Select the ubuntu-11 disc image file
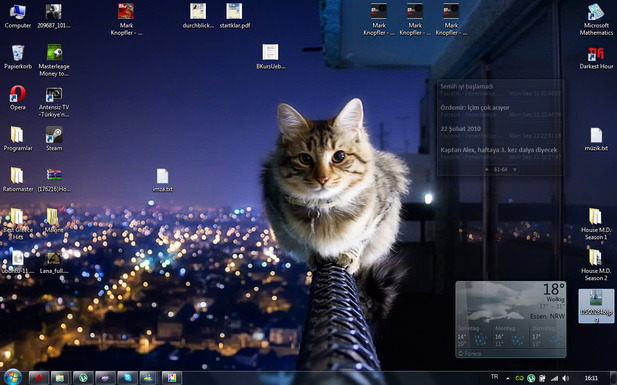The width and height of the screenshot is (617, 385). pyautogui.click(x=18, y=262)
